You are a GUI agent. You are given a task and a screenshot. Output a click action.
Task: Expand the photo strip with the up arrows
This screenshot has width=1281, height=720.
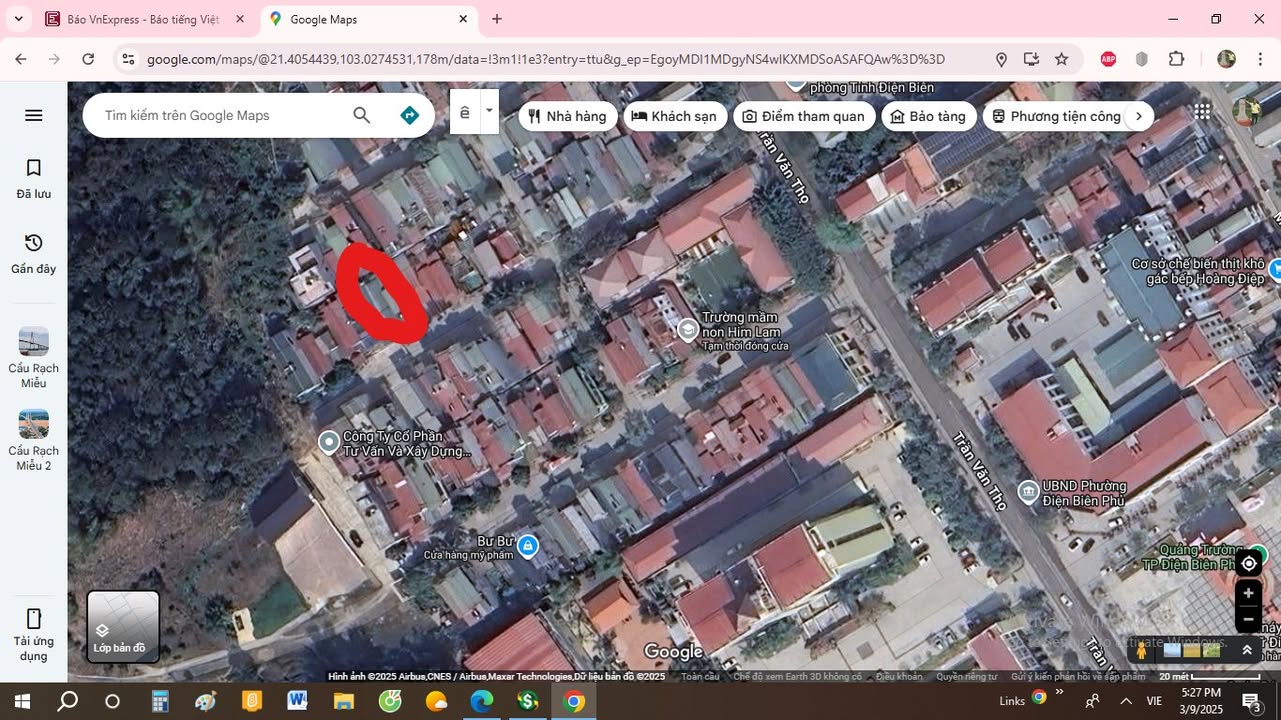click(x=1246, y=649)
